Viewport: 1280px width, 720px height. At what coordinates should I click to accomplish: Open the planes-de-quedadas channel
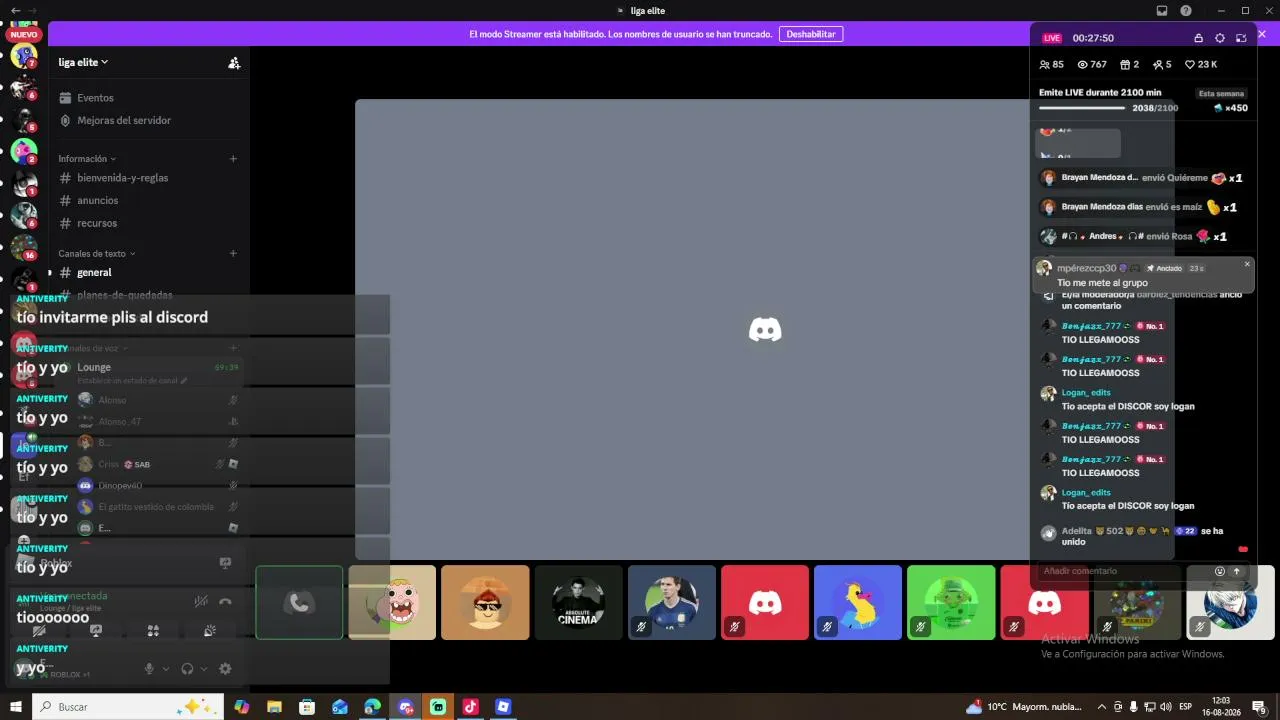(x=124, y=295)
